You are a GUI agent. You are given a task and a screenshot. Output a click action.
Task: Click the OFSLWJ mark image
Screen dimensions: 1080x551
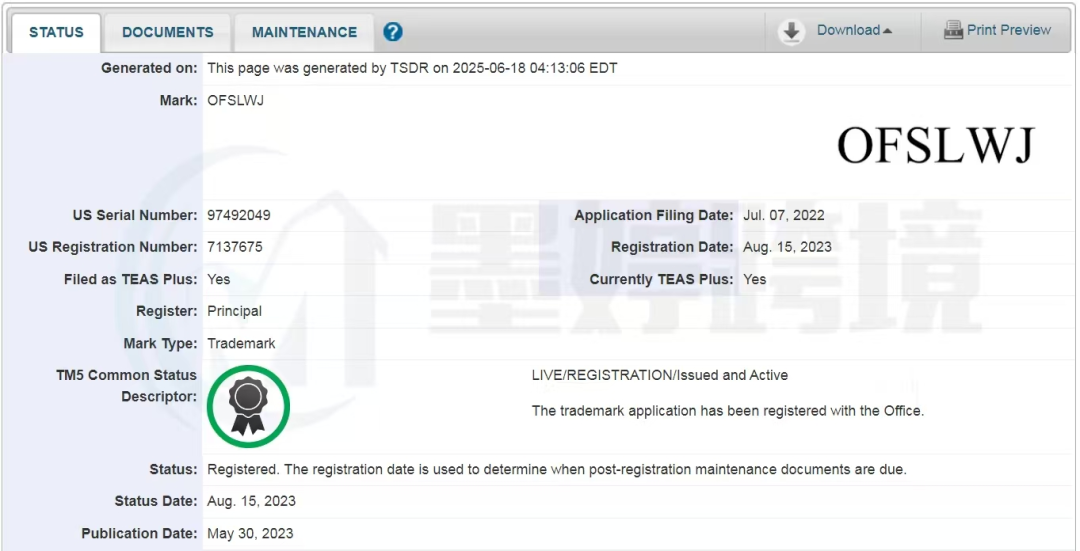[936, 145]
